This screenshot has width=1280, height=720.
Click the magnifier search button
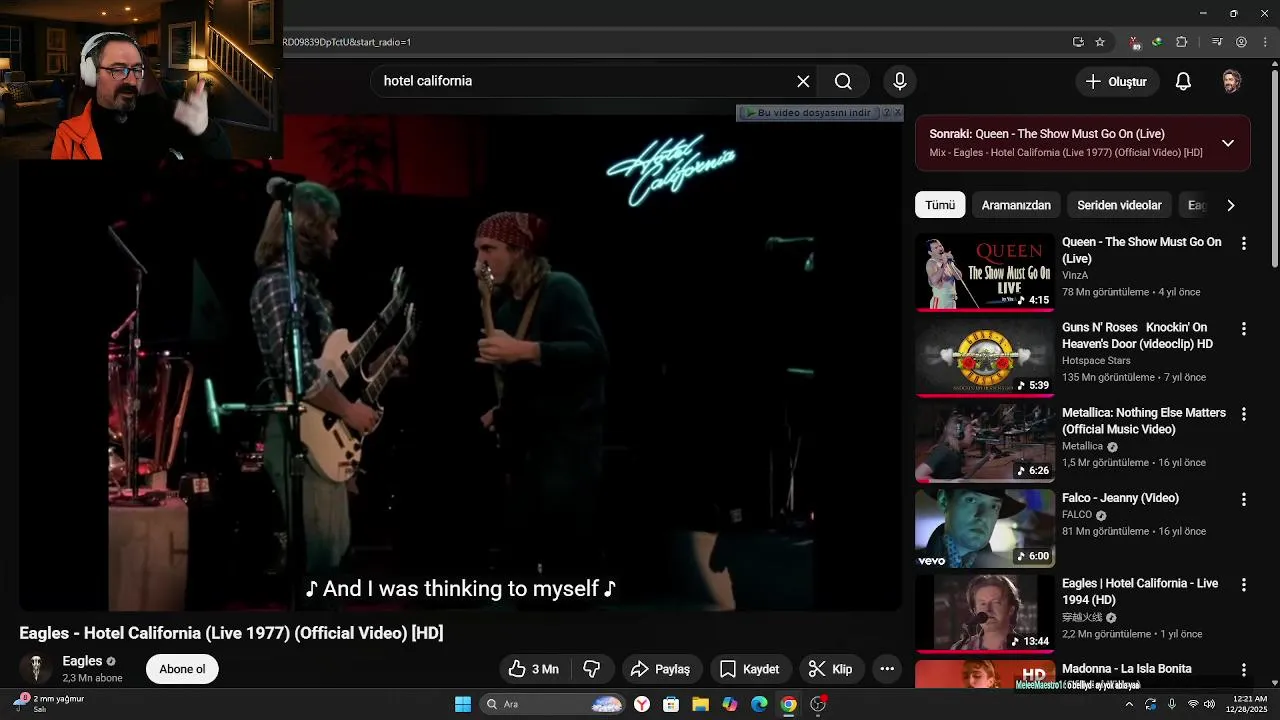(x=843, y=81)
